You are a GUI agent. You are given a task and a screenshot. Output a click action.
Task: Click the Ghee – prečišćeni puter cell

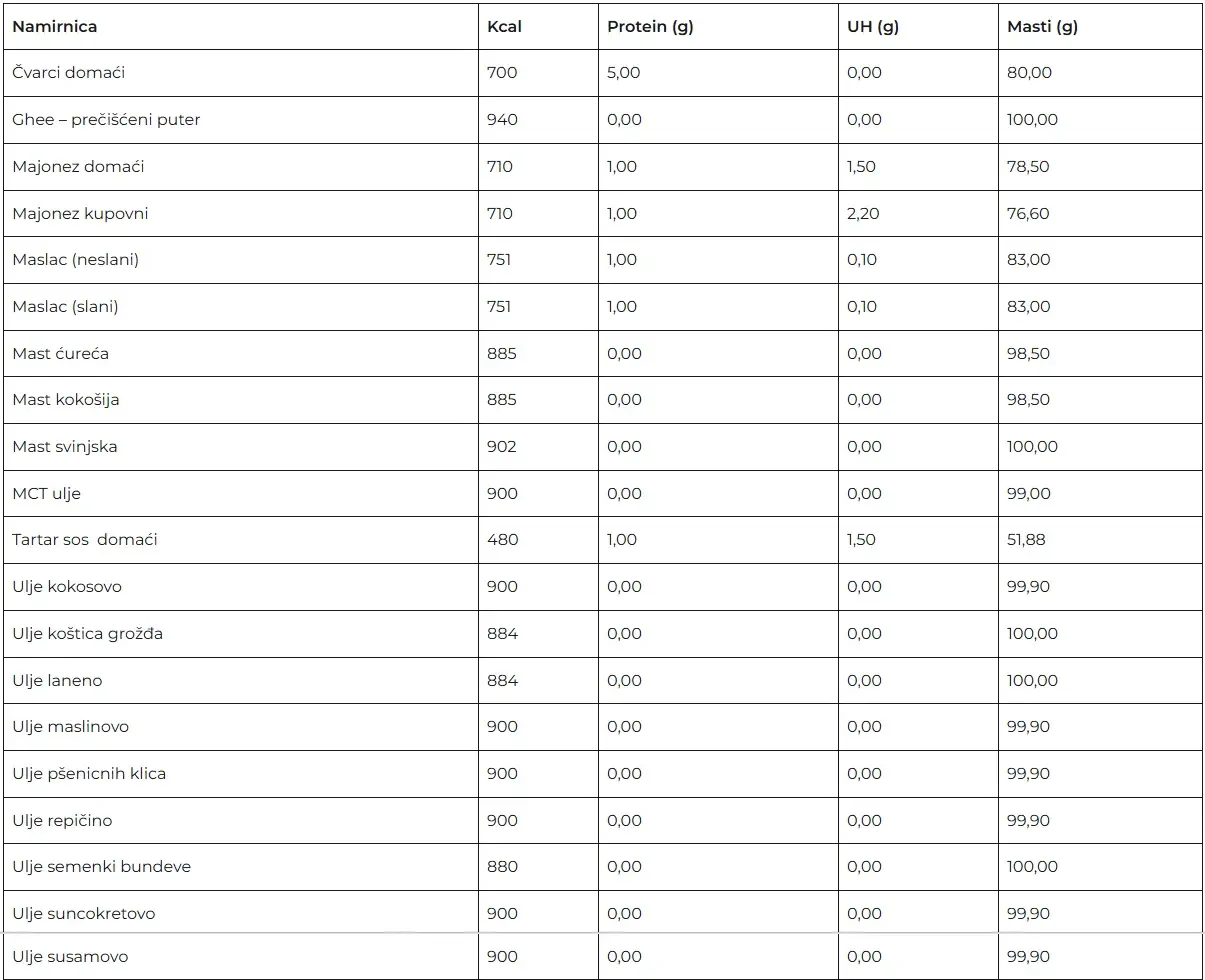(106, 120)
